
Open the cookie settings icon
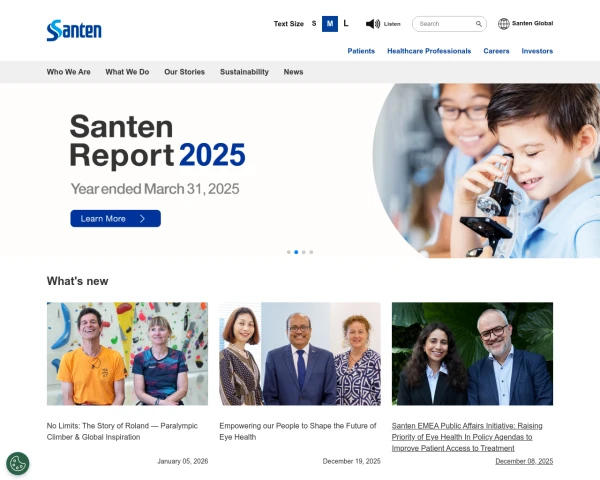[18, 464]
